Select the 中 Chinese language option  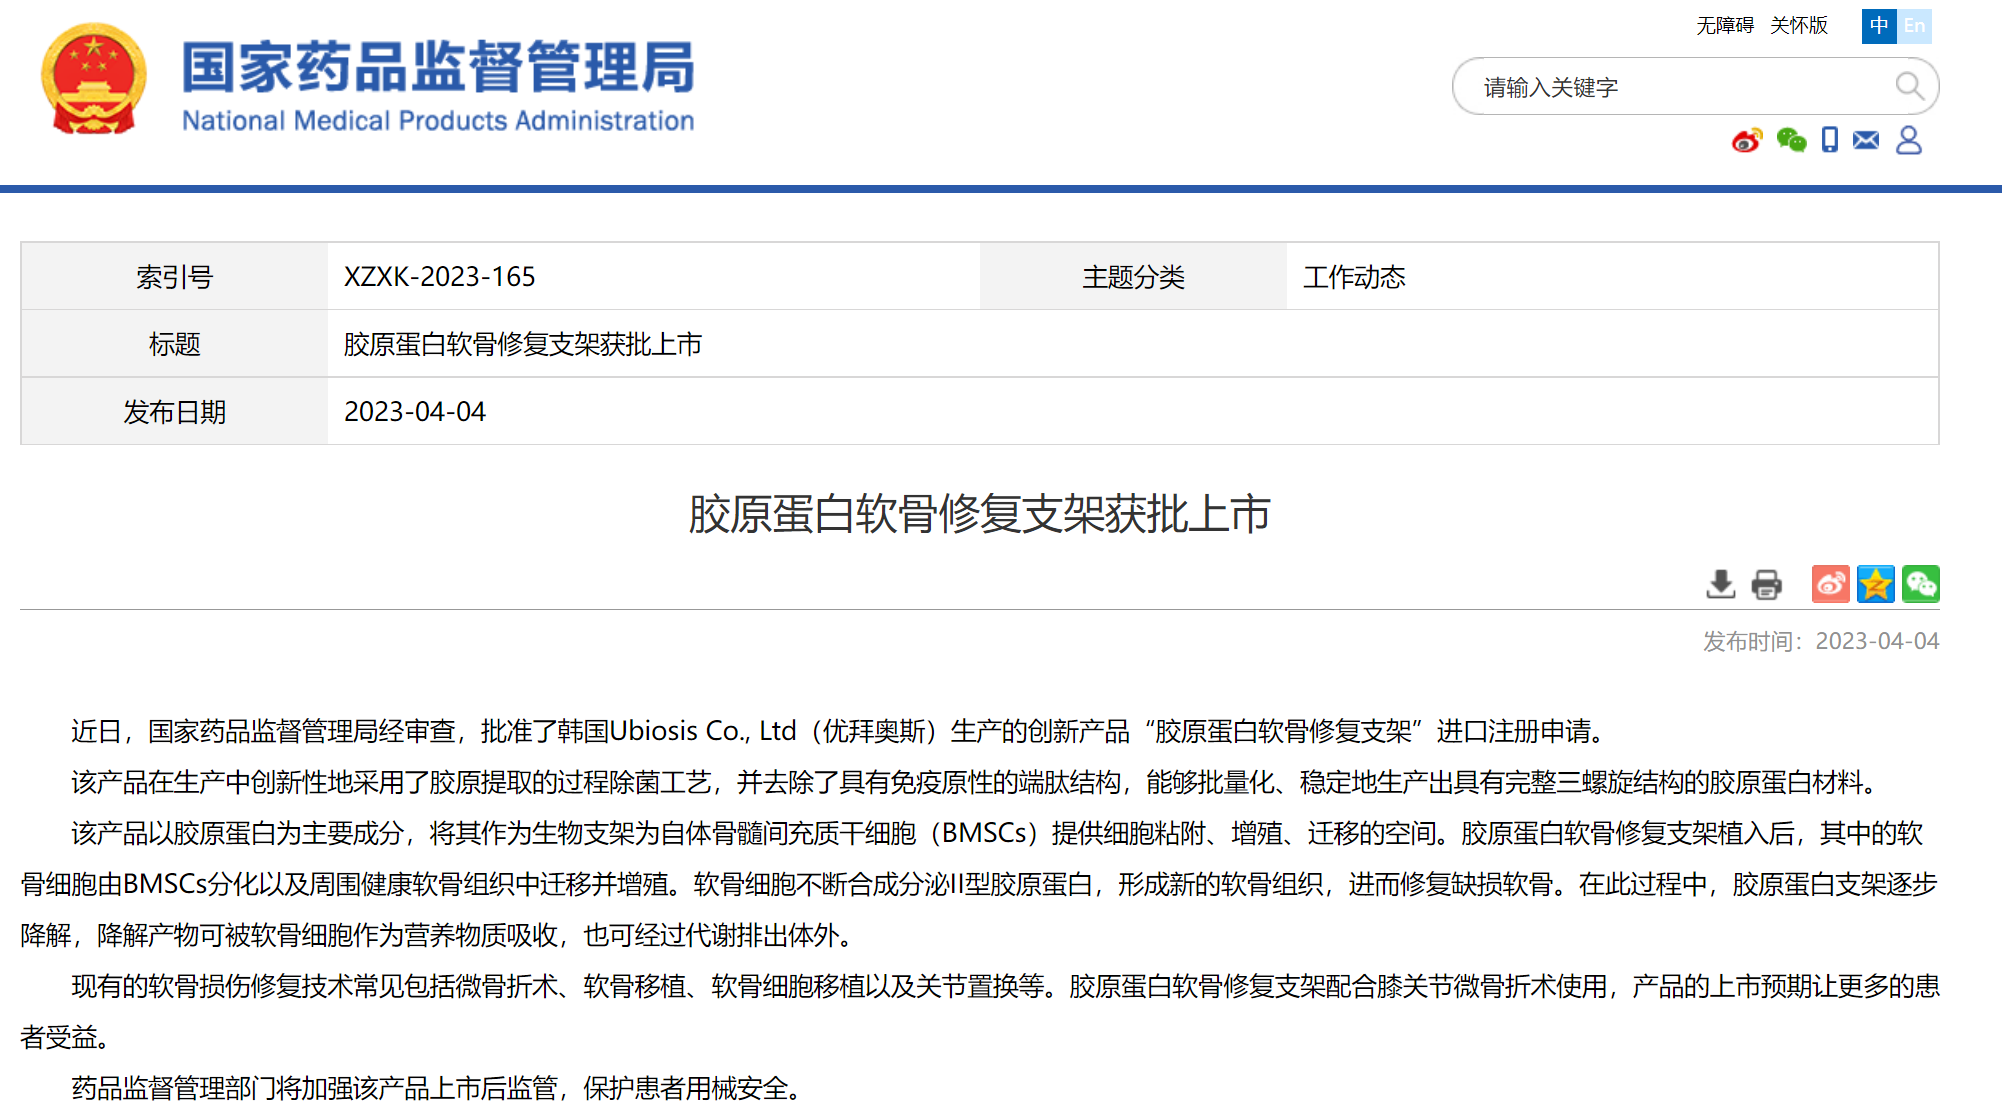coord(1879,26)
